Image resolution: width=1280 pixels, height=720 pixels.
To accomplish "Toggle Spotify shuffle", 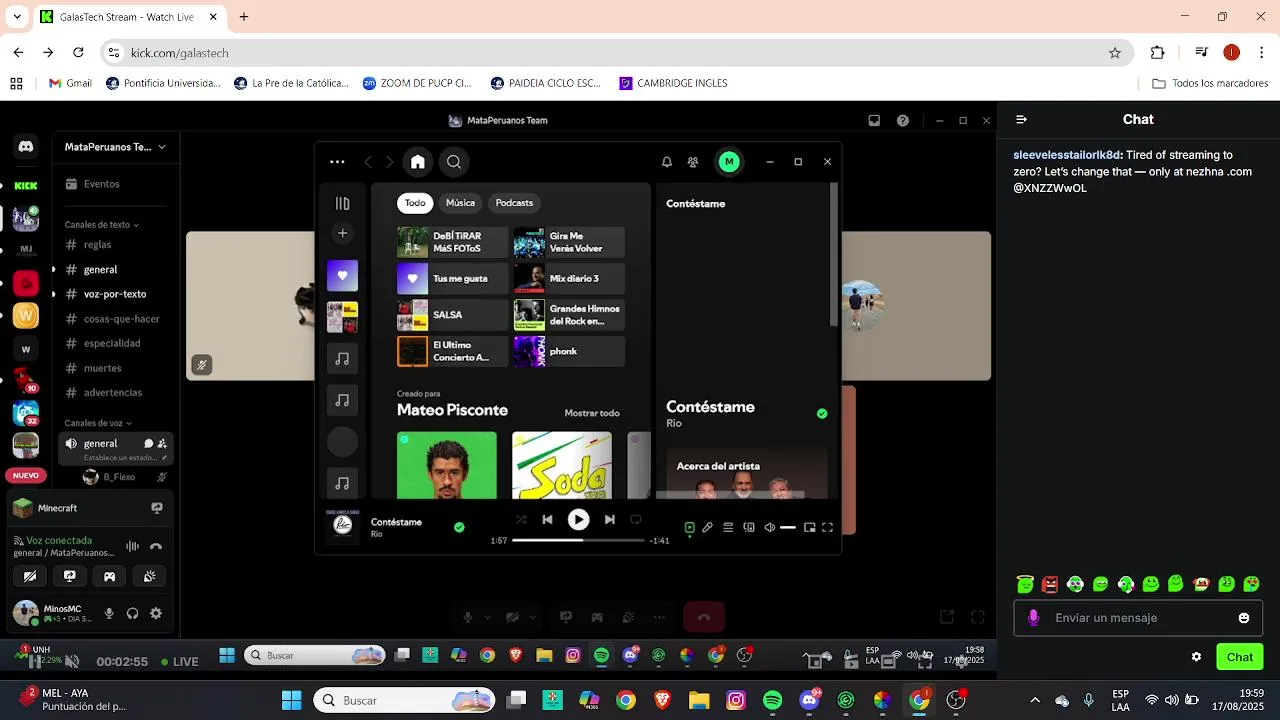I will [521, 520].
